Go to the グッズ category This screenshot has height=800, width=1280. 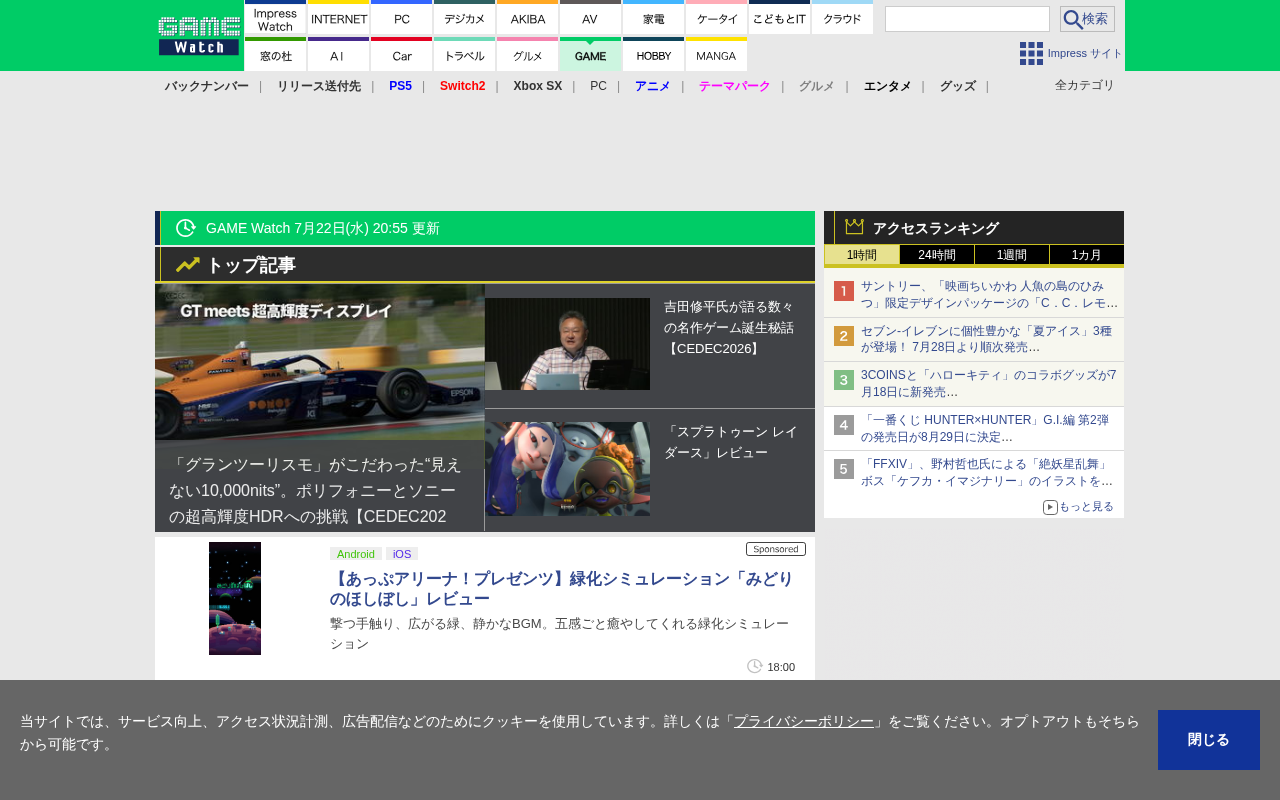click(957, 86)
